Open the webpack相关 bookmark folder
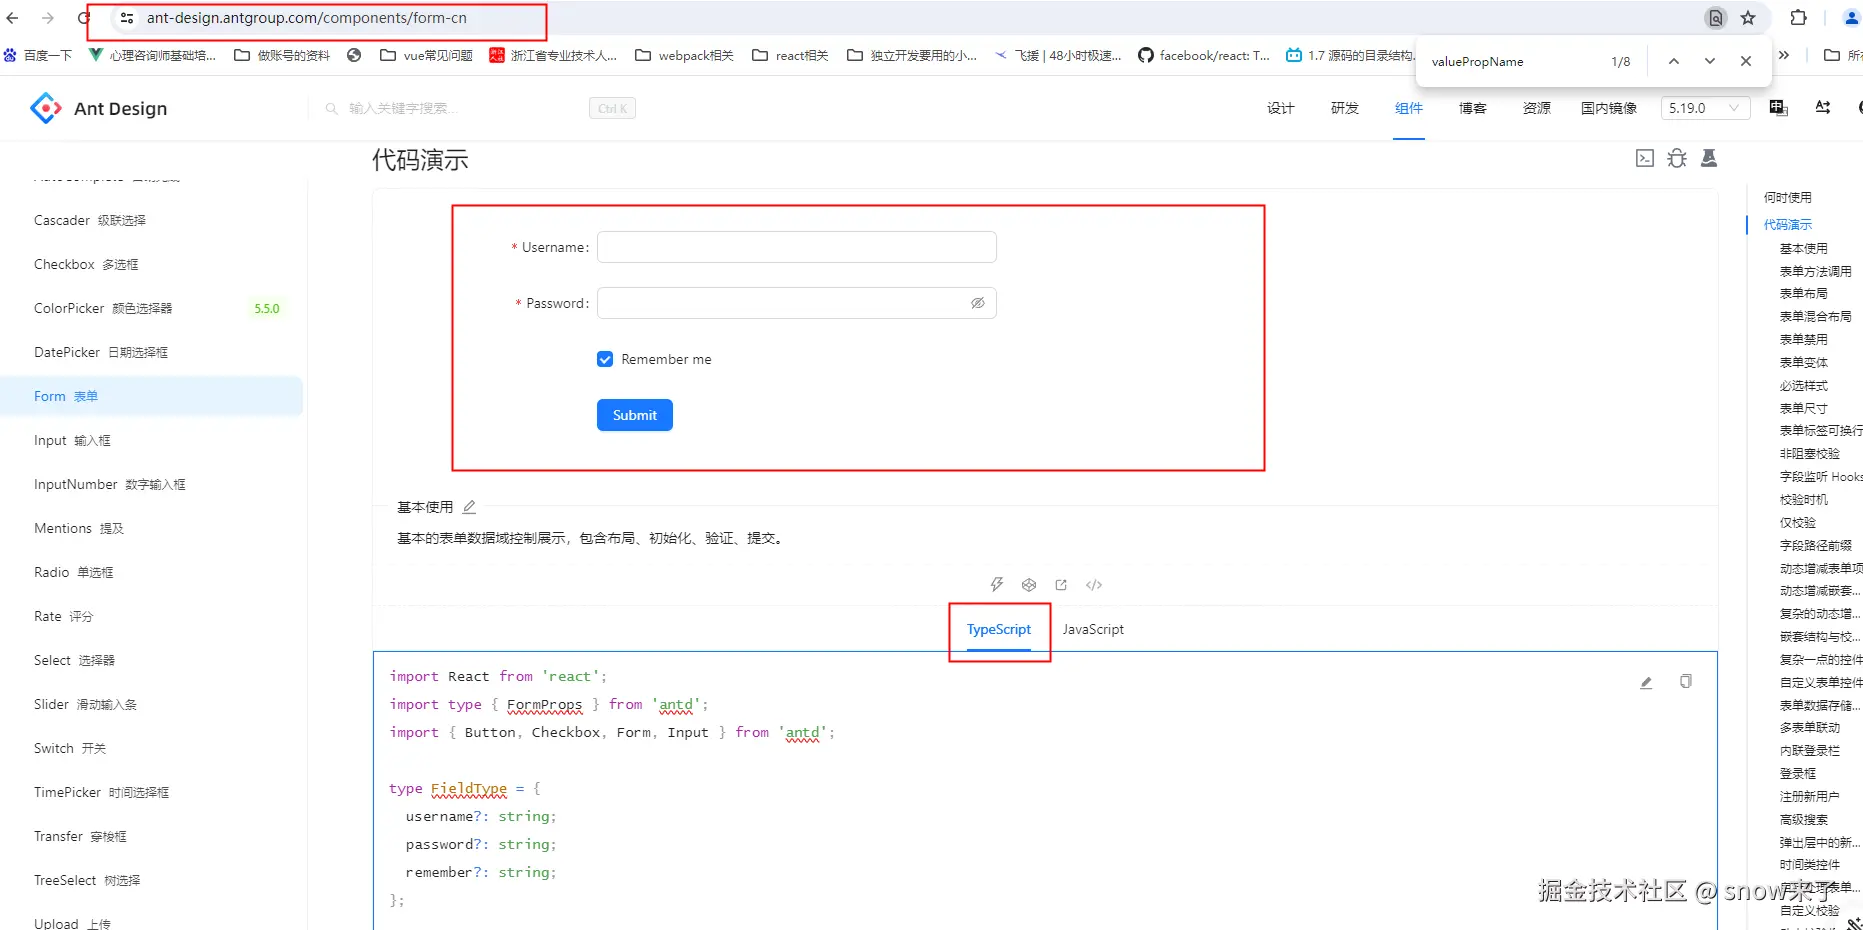 (684, 55)
